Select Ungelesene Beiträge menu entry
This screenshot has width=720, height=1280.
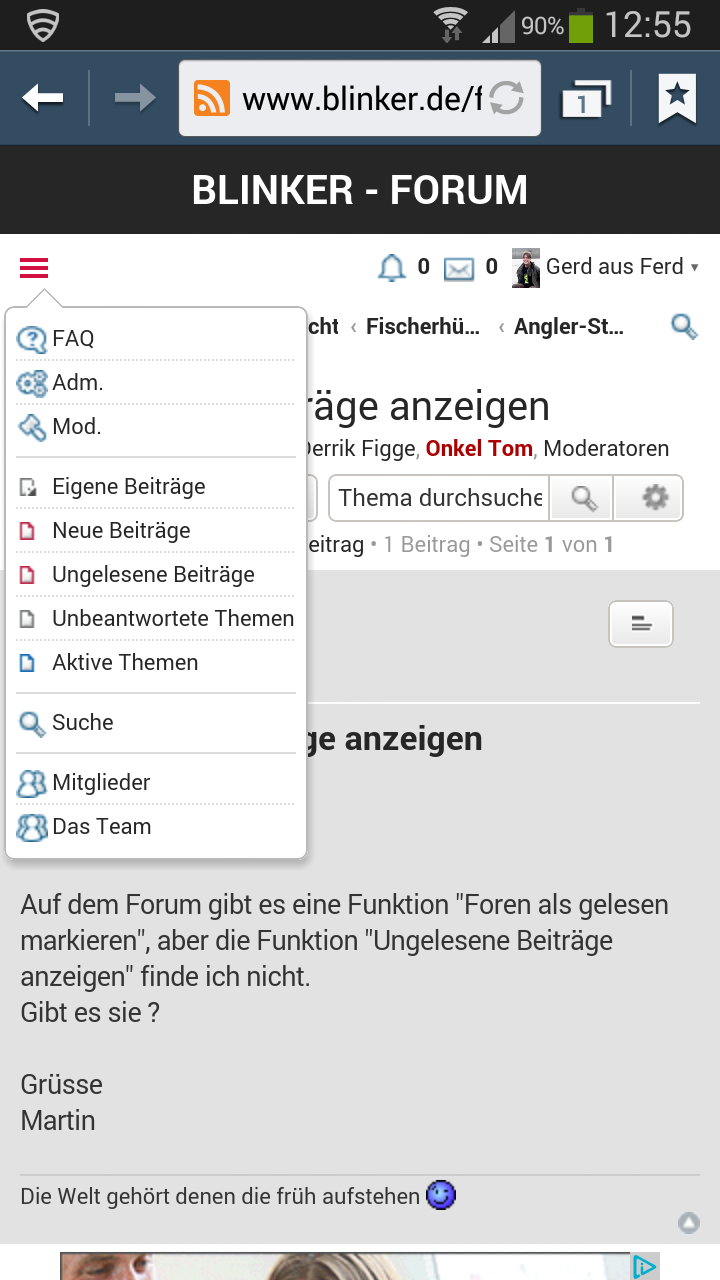(x=155, y=574)
